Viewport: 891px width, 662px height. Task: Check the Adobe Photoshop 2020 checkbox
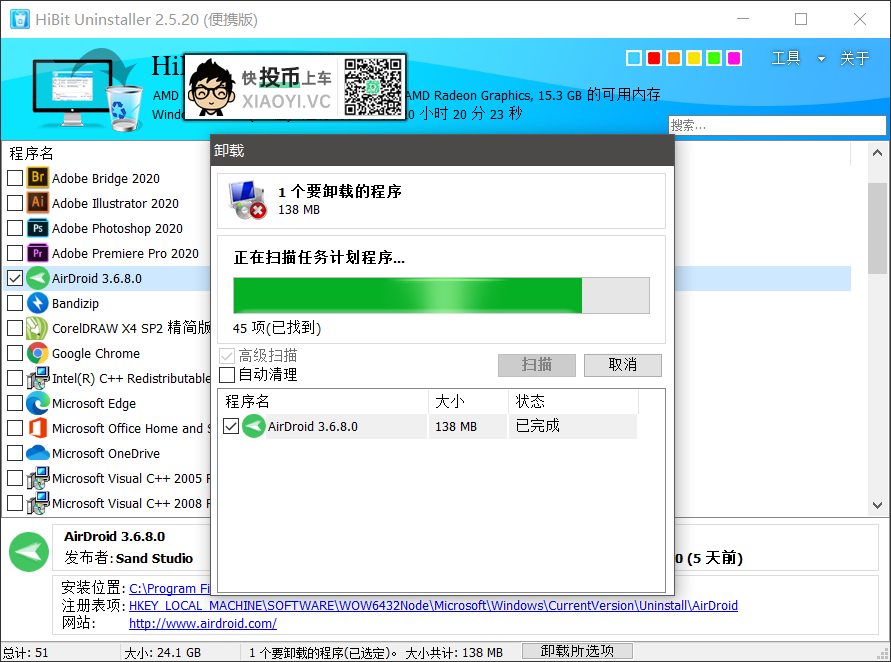[x=15, y=228]
